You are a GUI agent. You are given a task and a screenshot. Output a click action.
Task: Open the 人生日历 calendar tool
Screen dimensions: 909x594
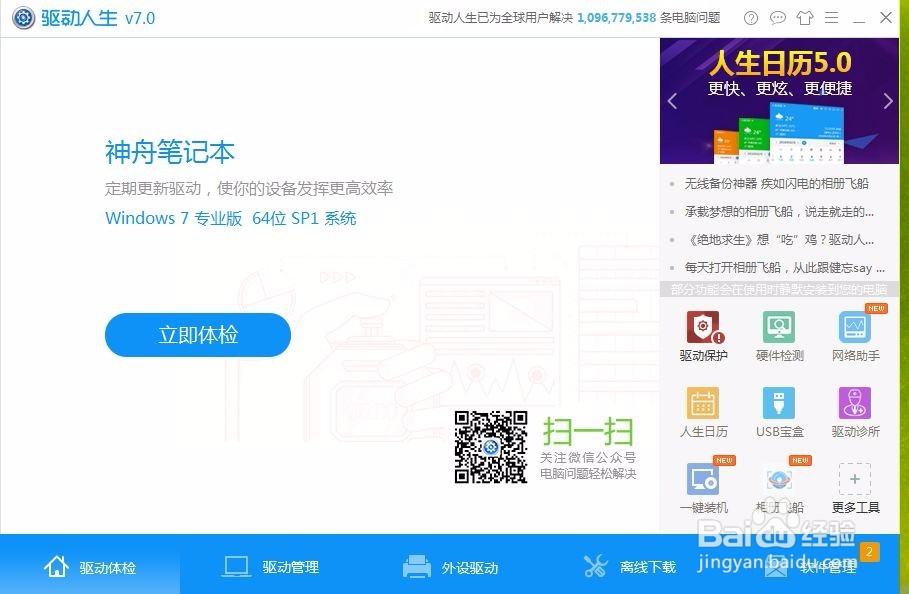pyautogui.click(x=703, y=412)
